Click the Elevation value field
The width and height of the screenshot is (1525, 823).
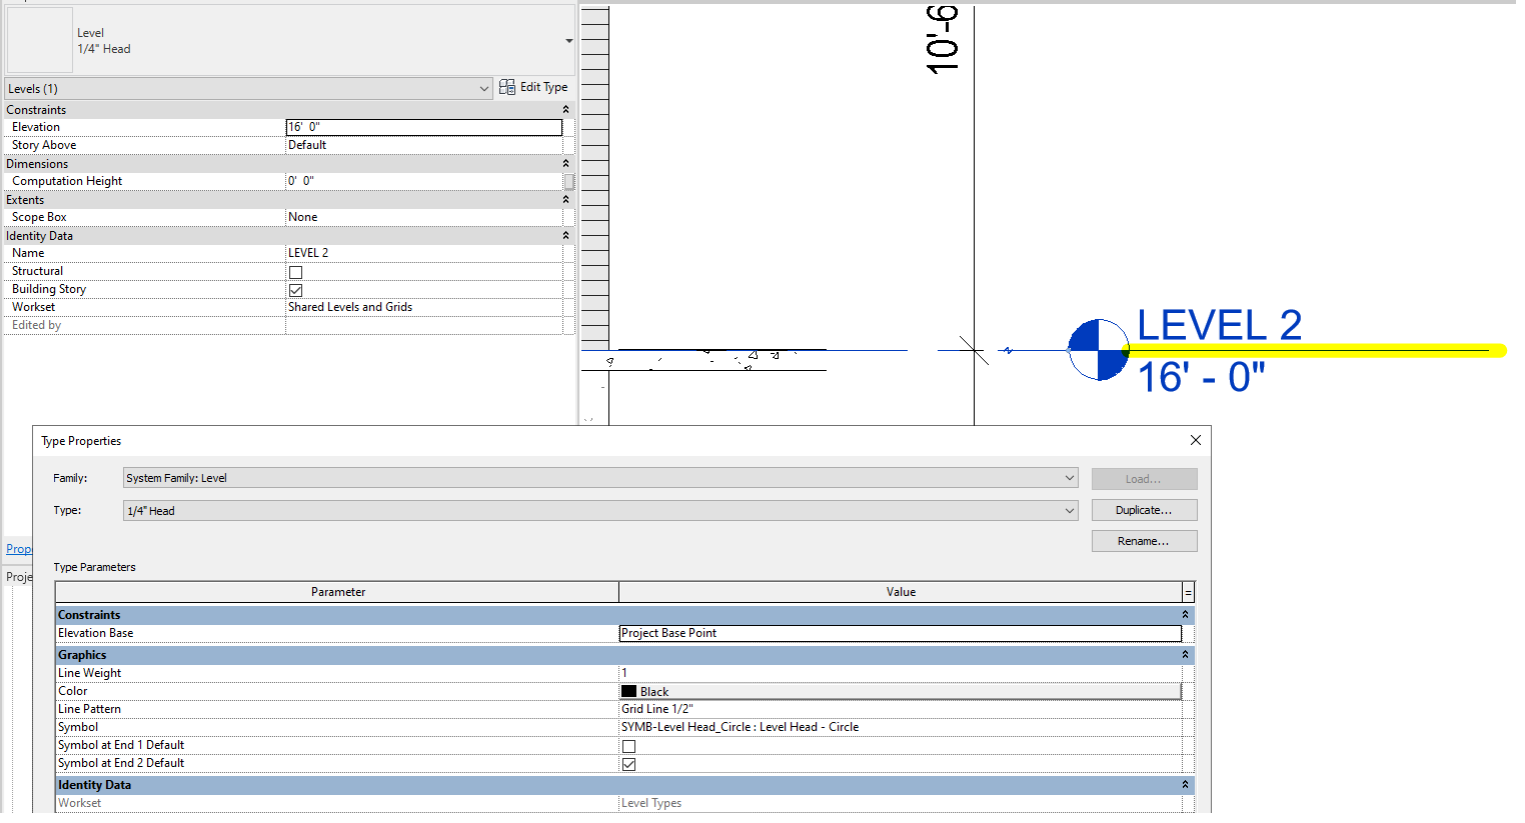pyautogui.click(x=424, y=127)
